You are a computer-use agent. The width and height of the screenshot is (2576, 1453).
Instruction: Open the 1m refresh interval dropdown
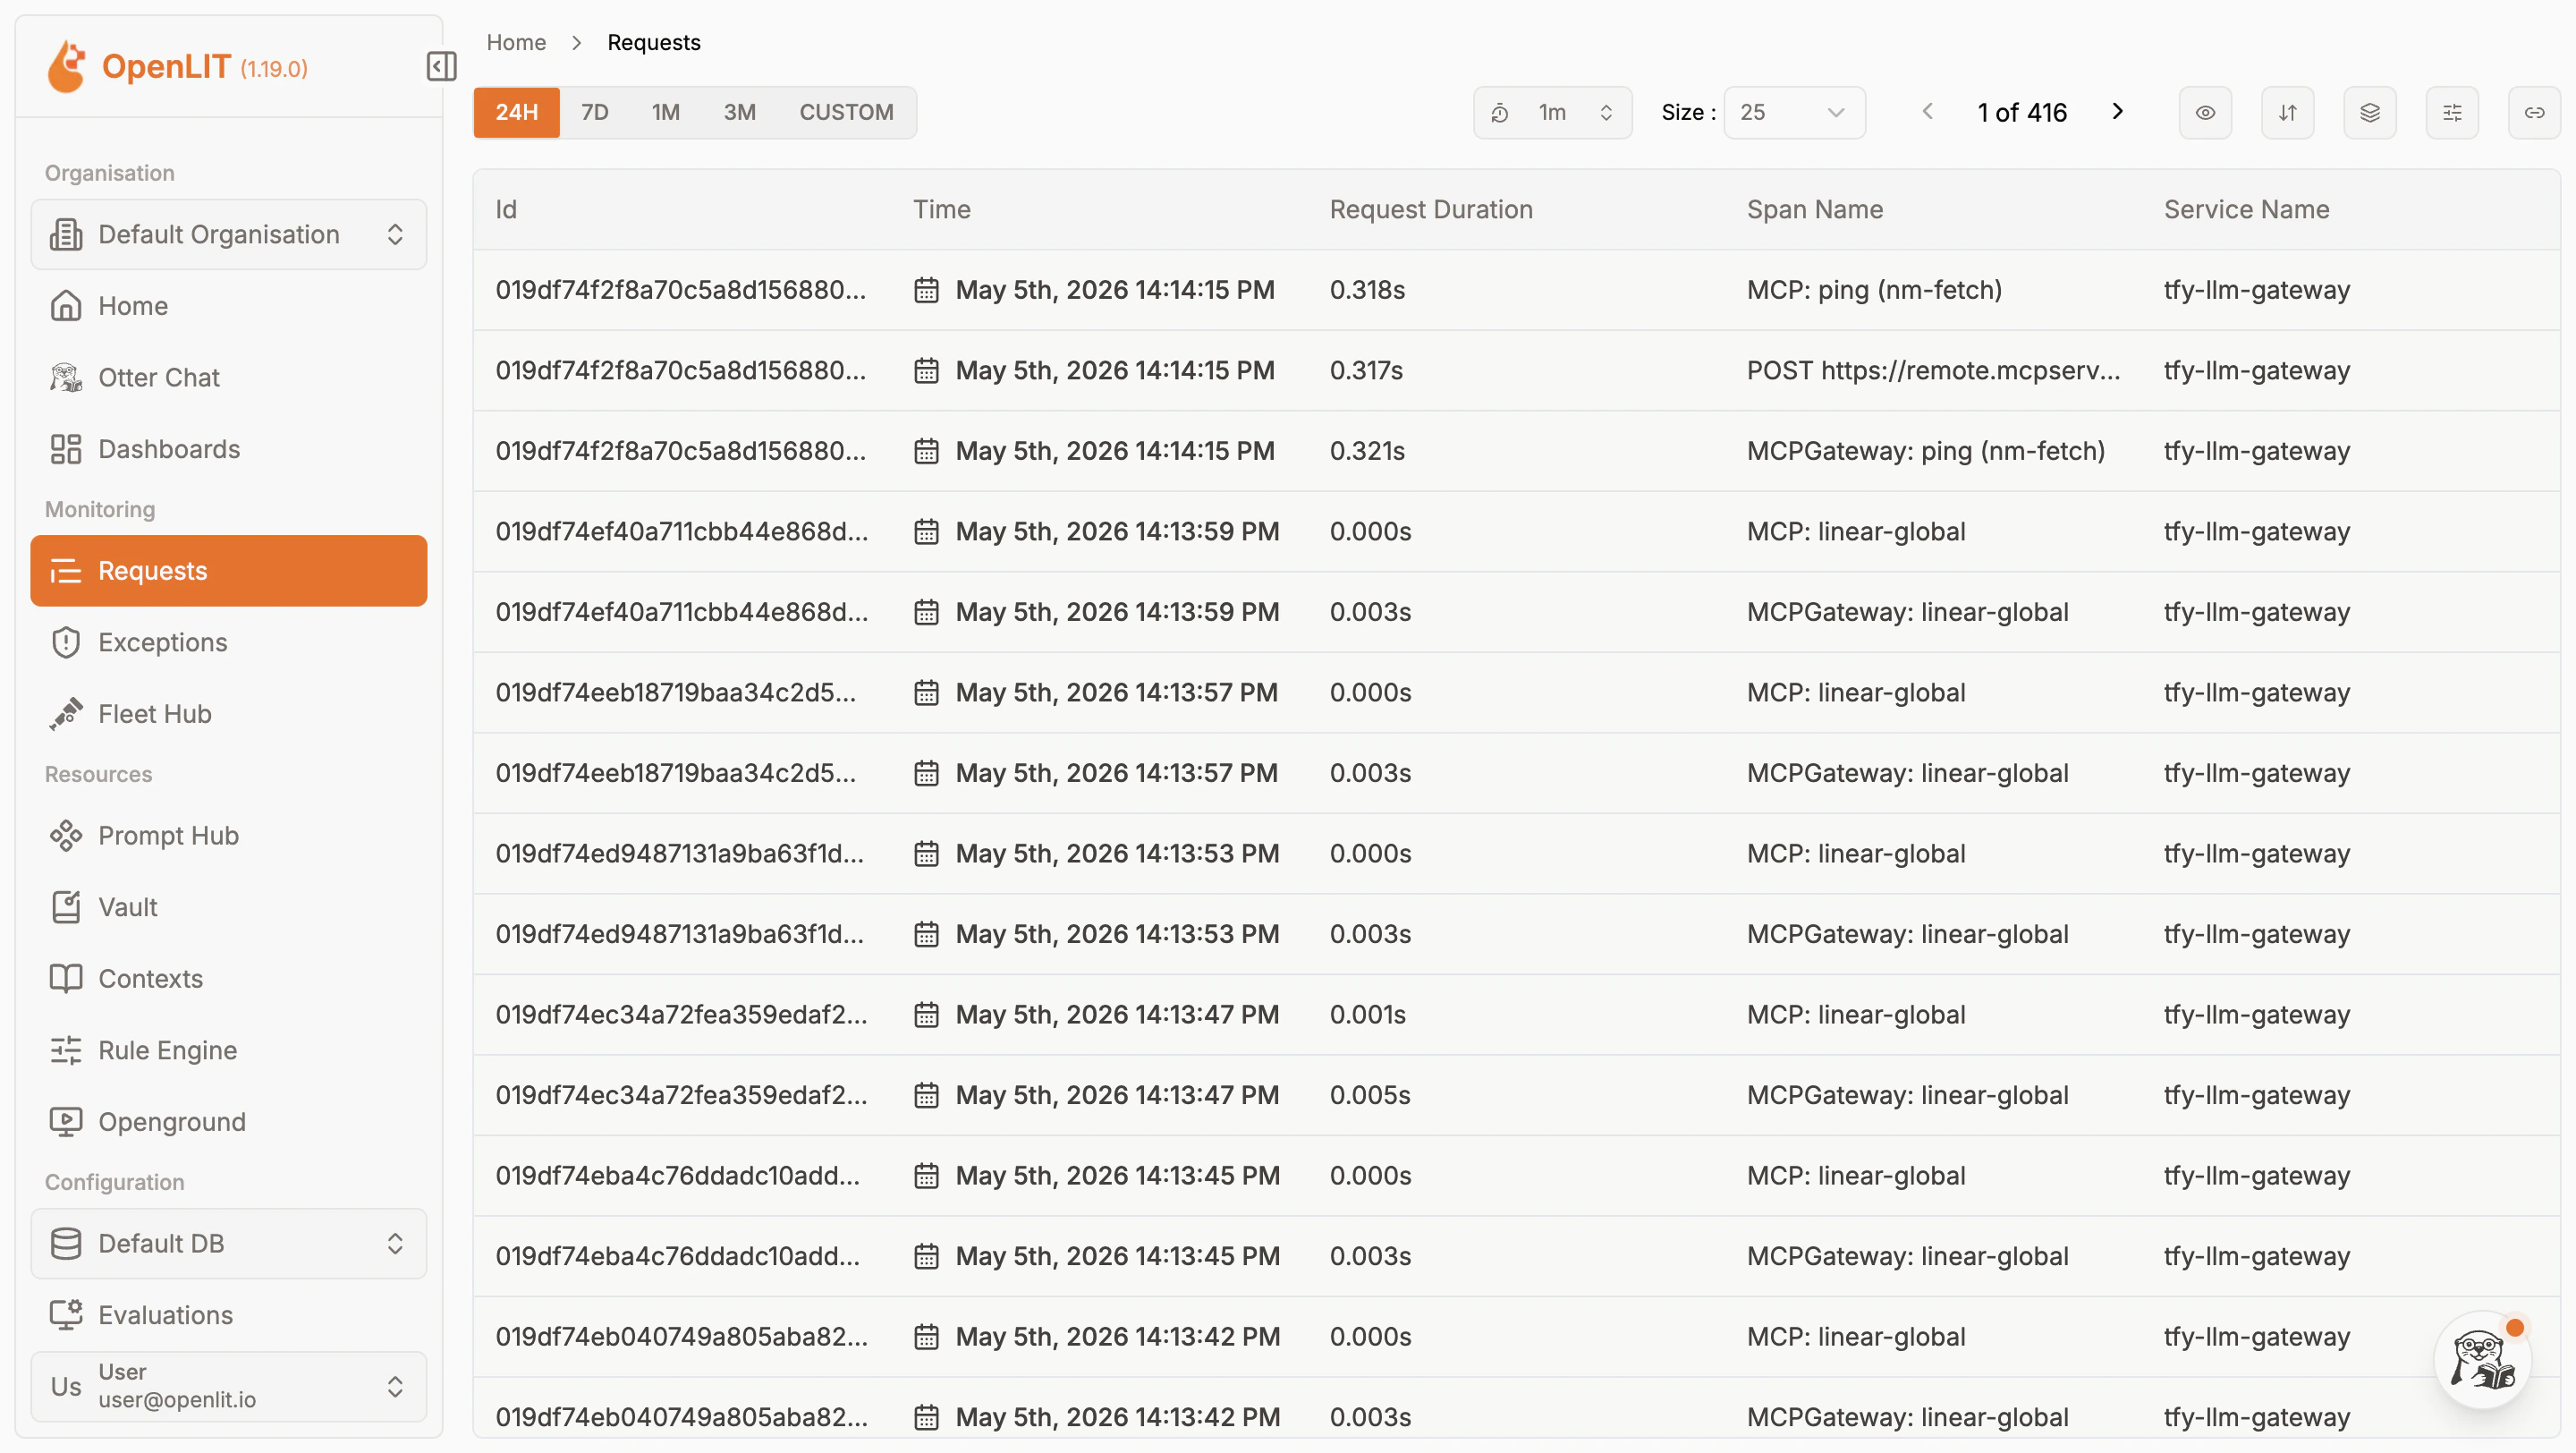1552,112
